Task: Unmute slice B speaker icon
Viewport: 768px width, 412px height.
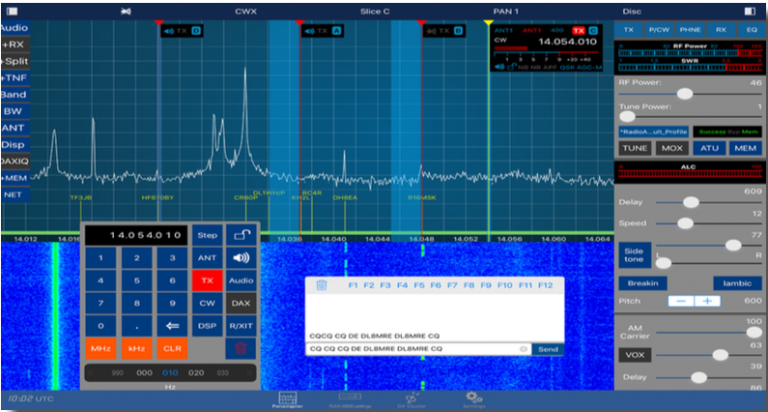Action: 431,31
